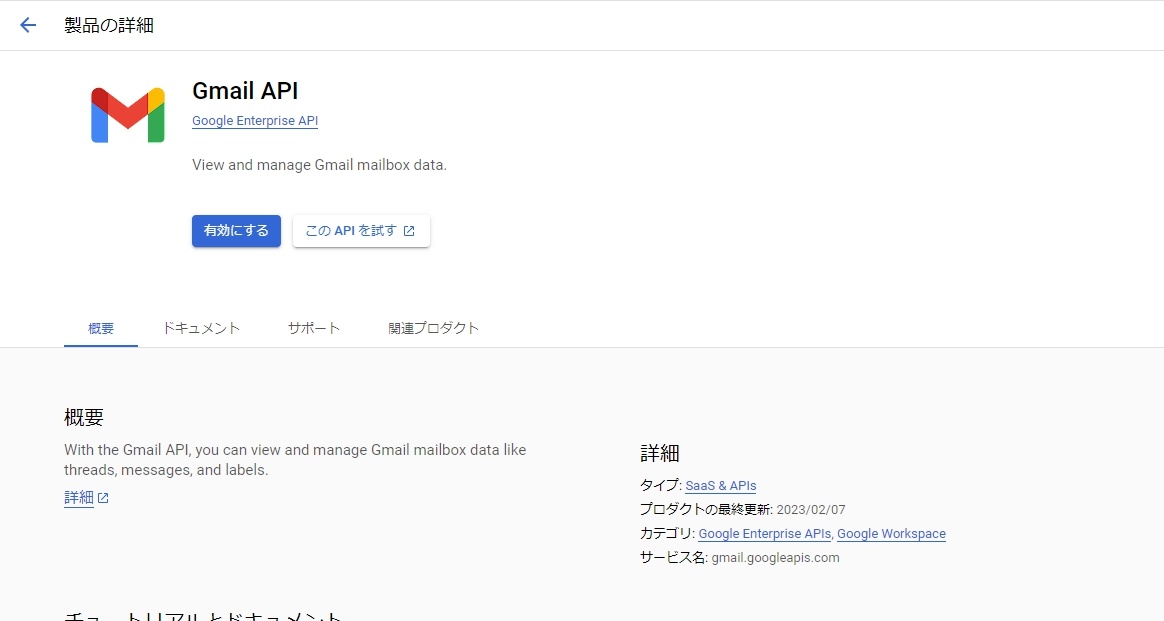Click the date 2023/02/07
The height and width of the screenshot is (621, 1164).
tap(811, 510)
